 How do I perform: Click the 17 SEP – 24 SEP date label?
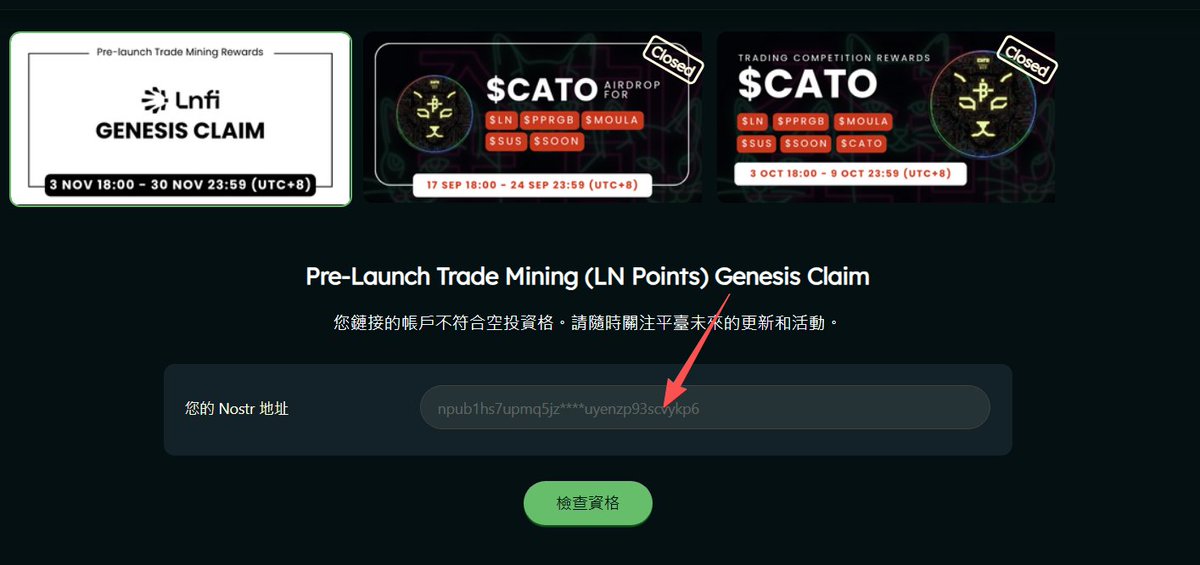(533, 185)
